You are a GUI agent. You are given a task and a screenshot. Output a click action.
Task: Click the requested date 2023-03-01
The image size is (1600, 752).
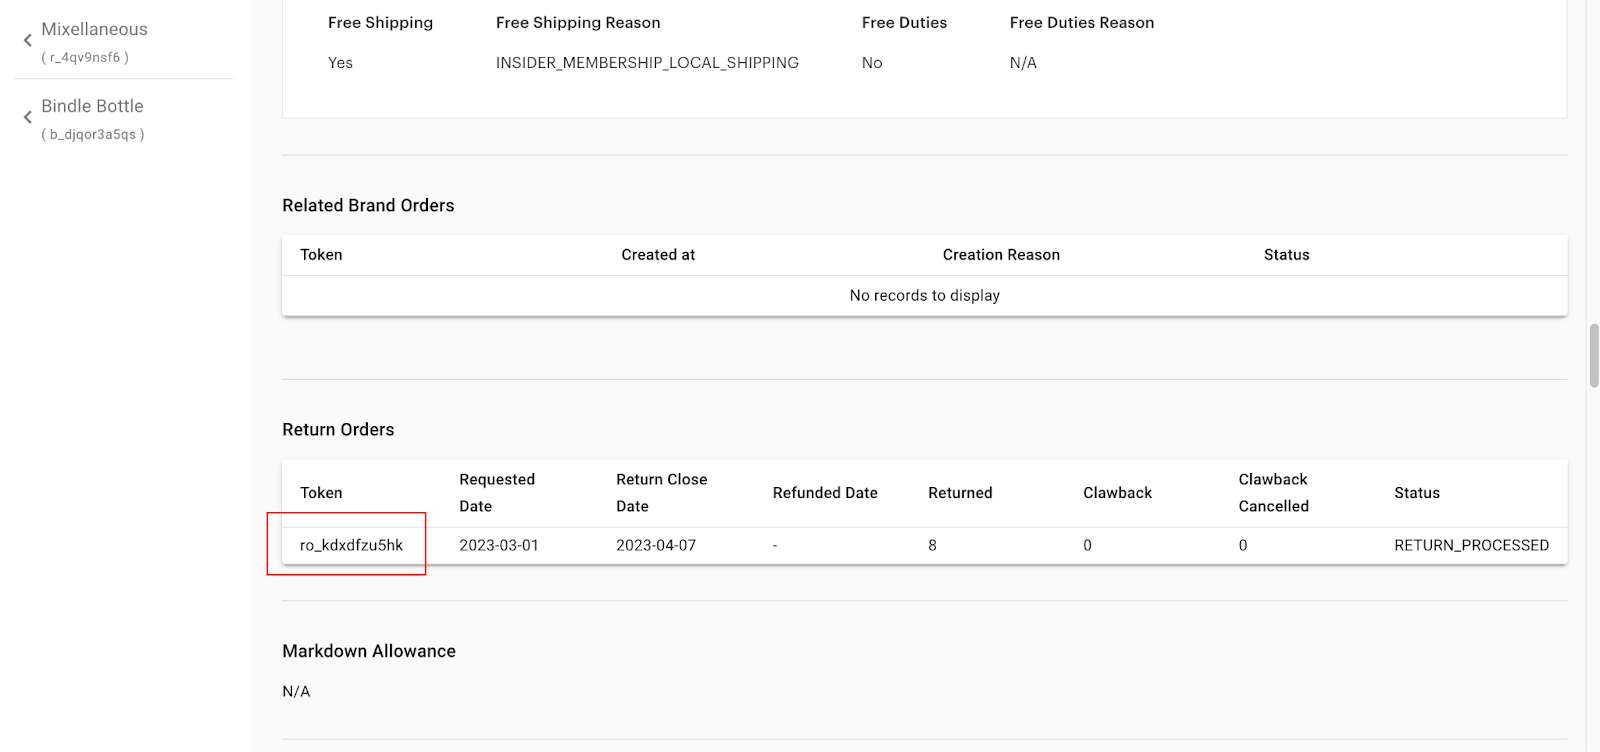(x=499, y=546)
